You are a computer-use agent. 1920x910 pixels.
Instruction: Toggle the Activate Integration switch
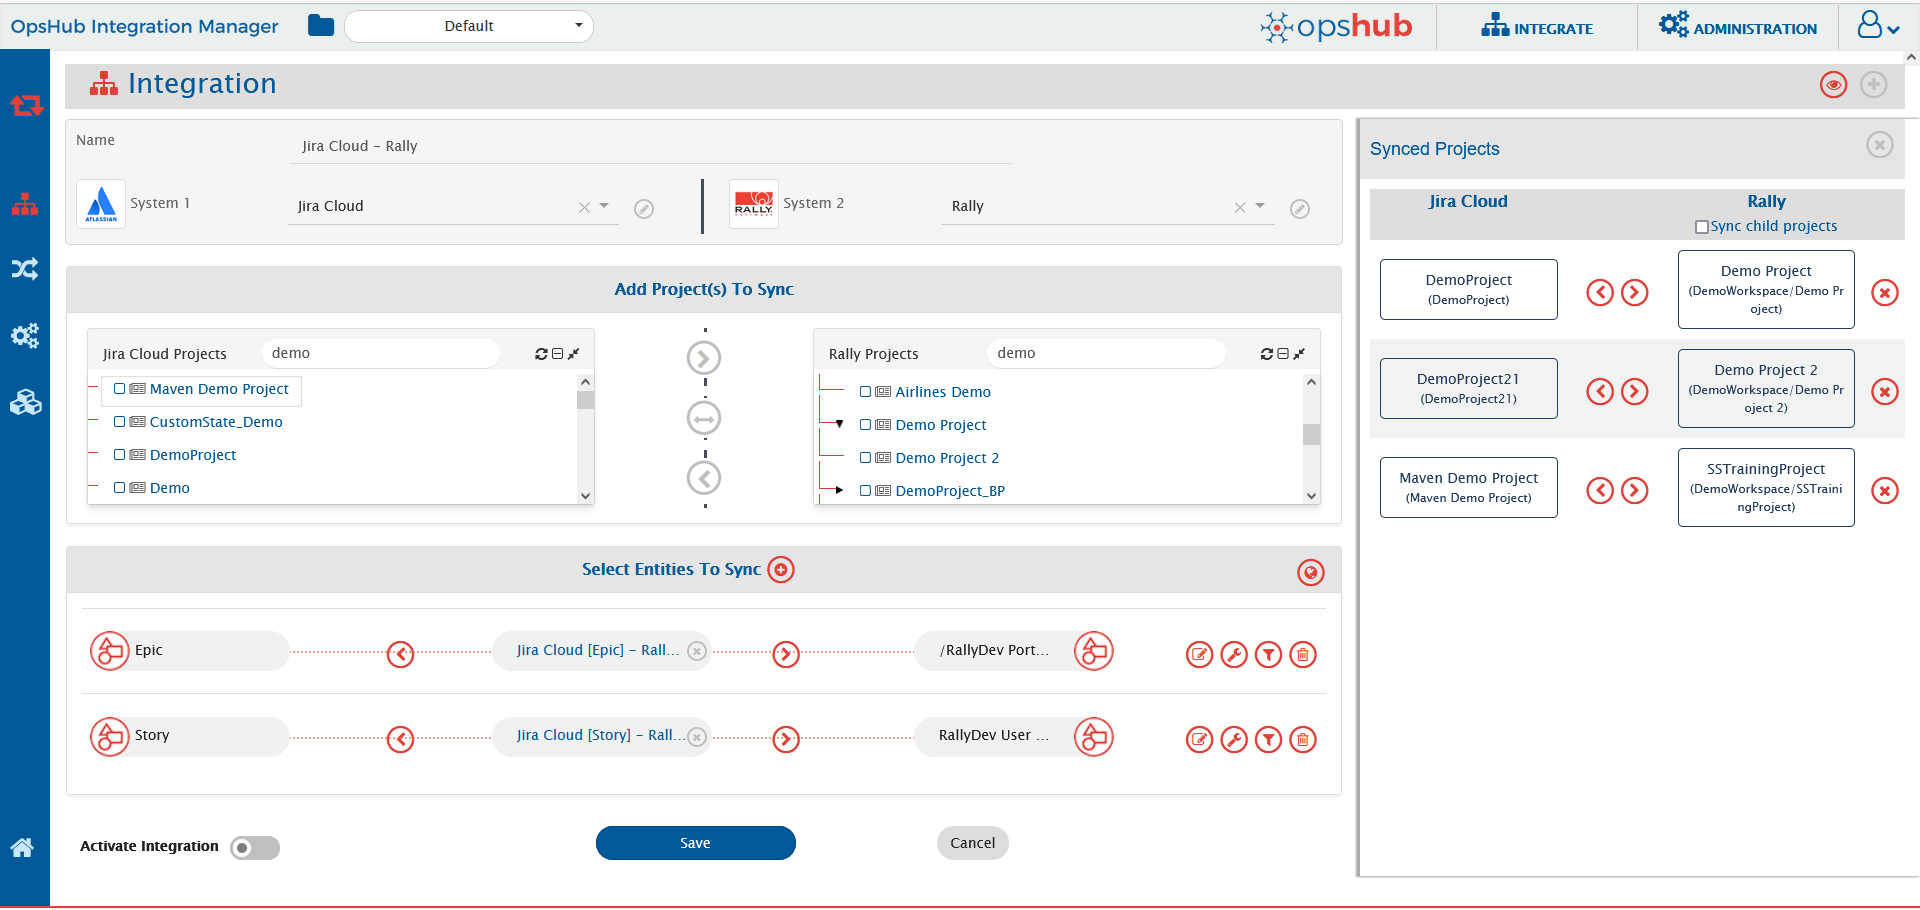pyautogui.click(x=255, y=848)
